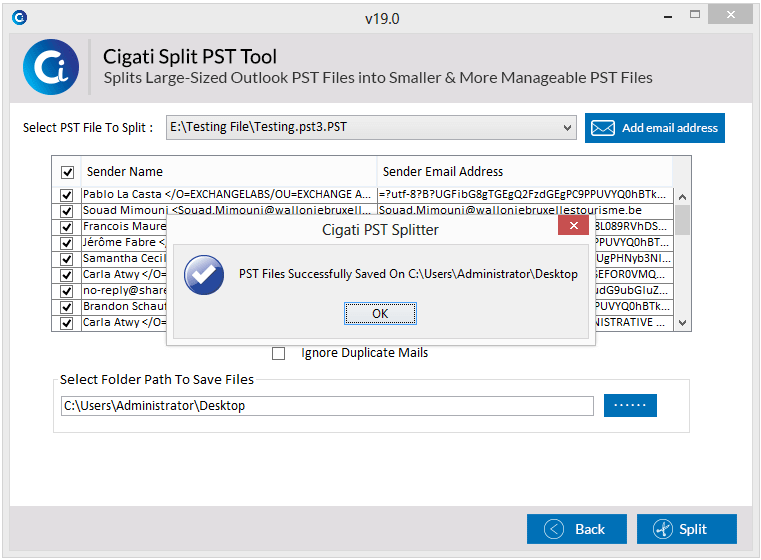The image size is (761, 560).
Task: Click the Cigati logo in the header
Action: [51, 67]
